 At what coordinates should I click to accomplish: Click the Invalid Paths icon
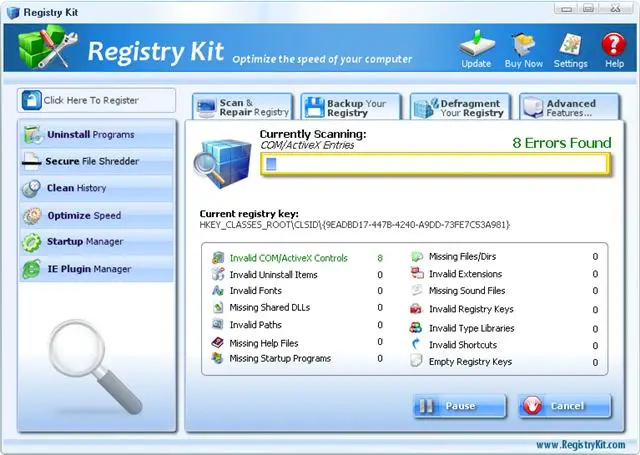click(x=218, y=324)
